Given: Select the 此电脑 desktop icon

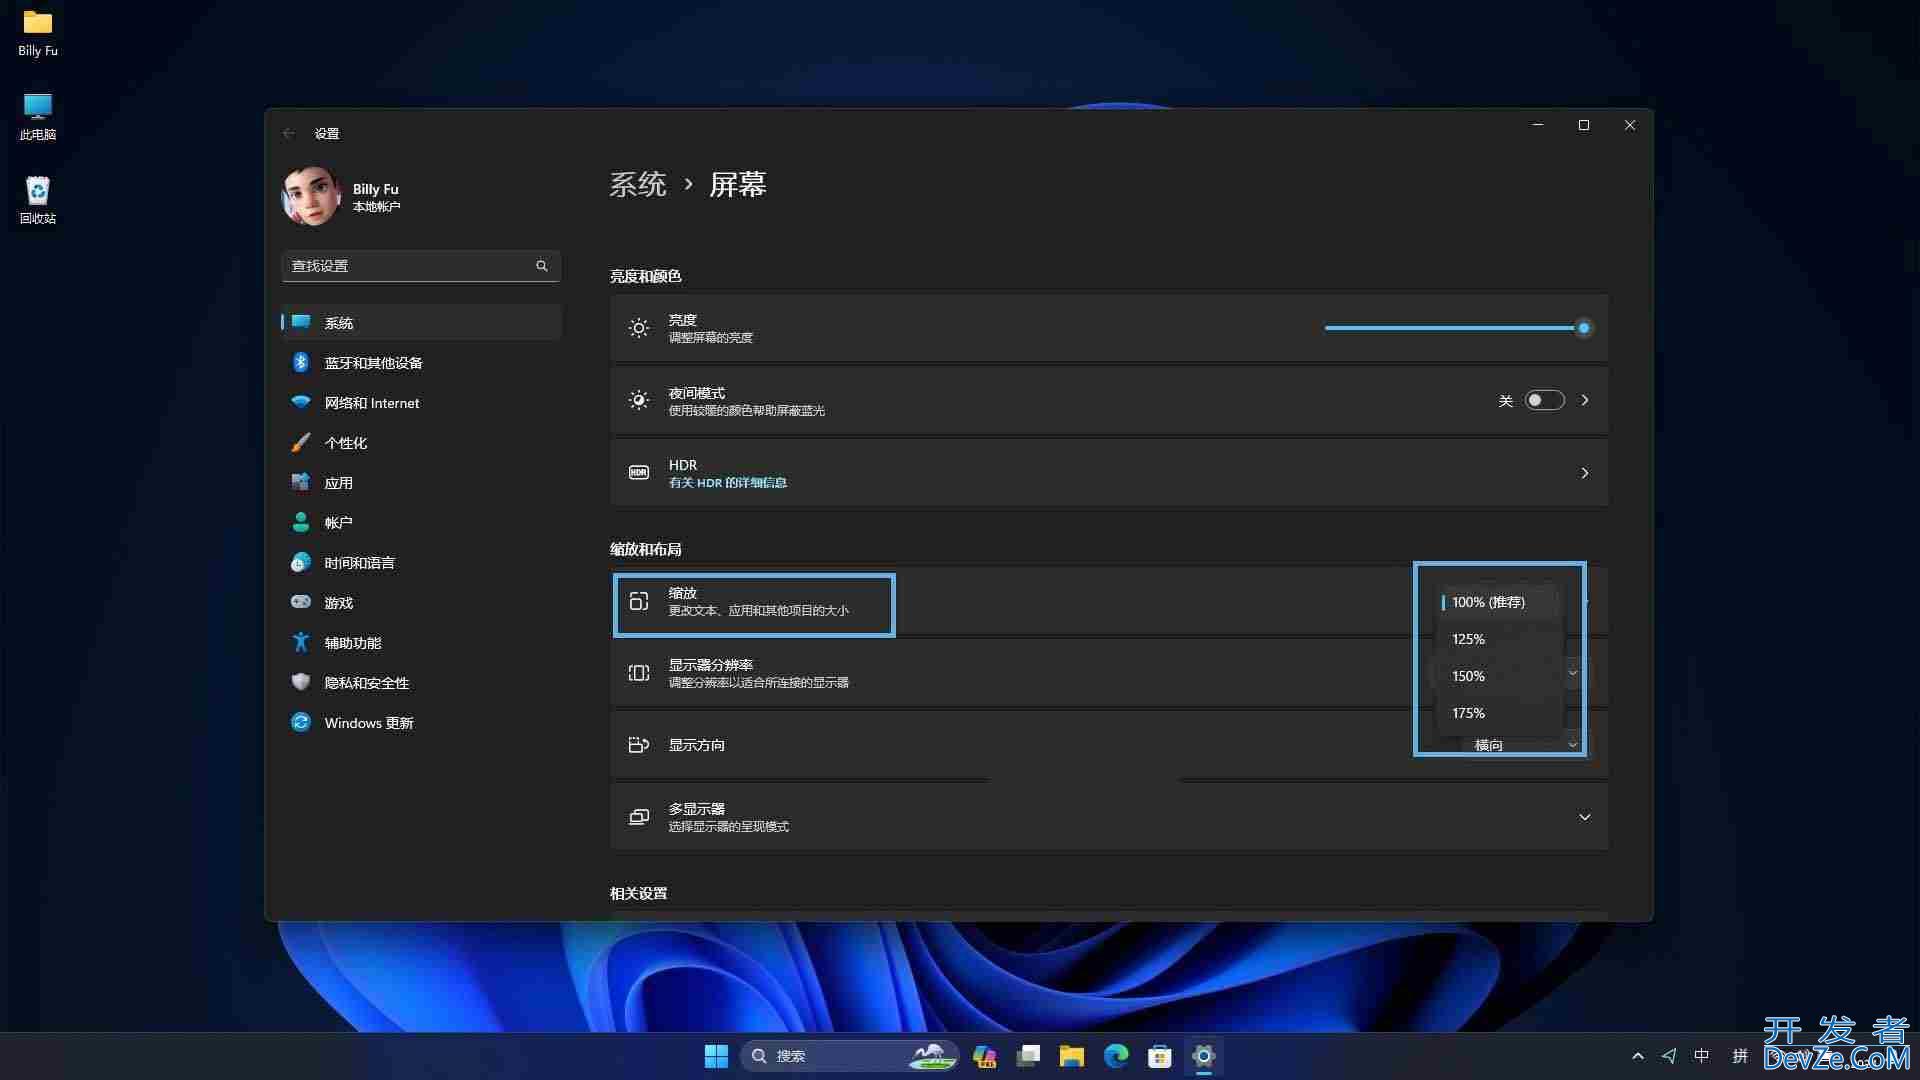Looking at the screenshot, I should tap(38, 117).
